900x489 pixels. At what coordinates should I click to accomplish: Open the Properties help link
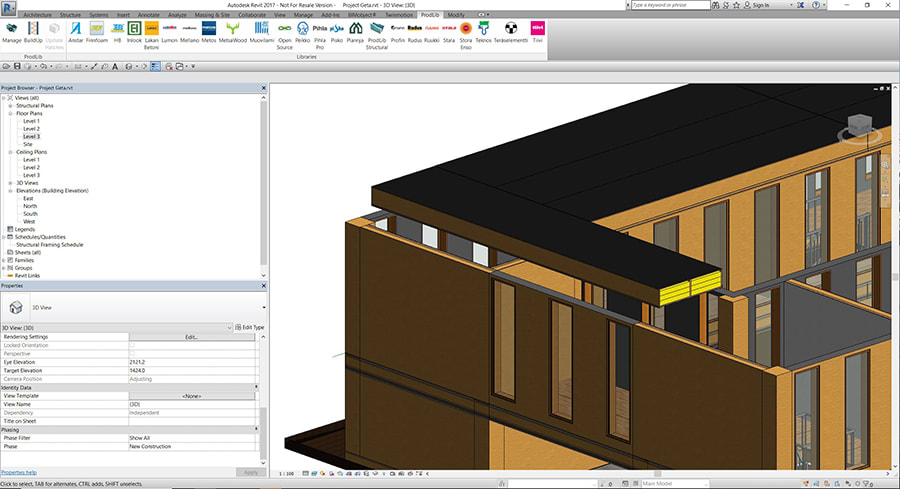coord(19,472)
